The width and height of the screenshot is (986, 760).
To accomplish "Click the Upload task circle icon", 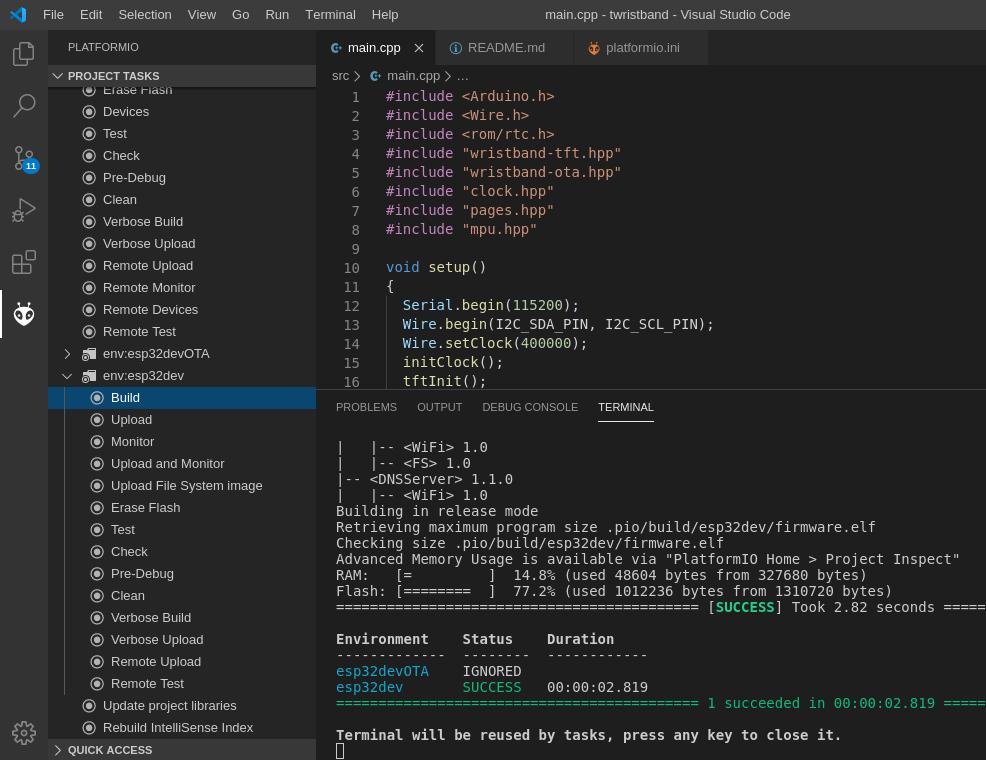I will click(x=97, y=420).
